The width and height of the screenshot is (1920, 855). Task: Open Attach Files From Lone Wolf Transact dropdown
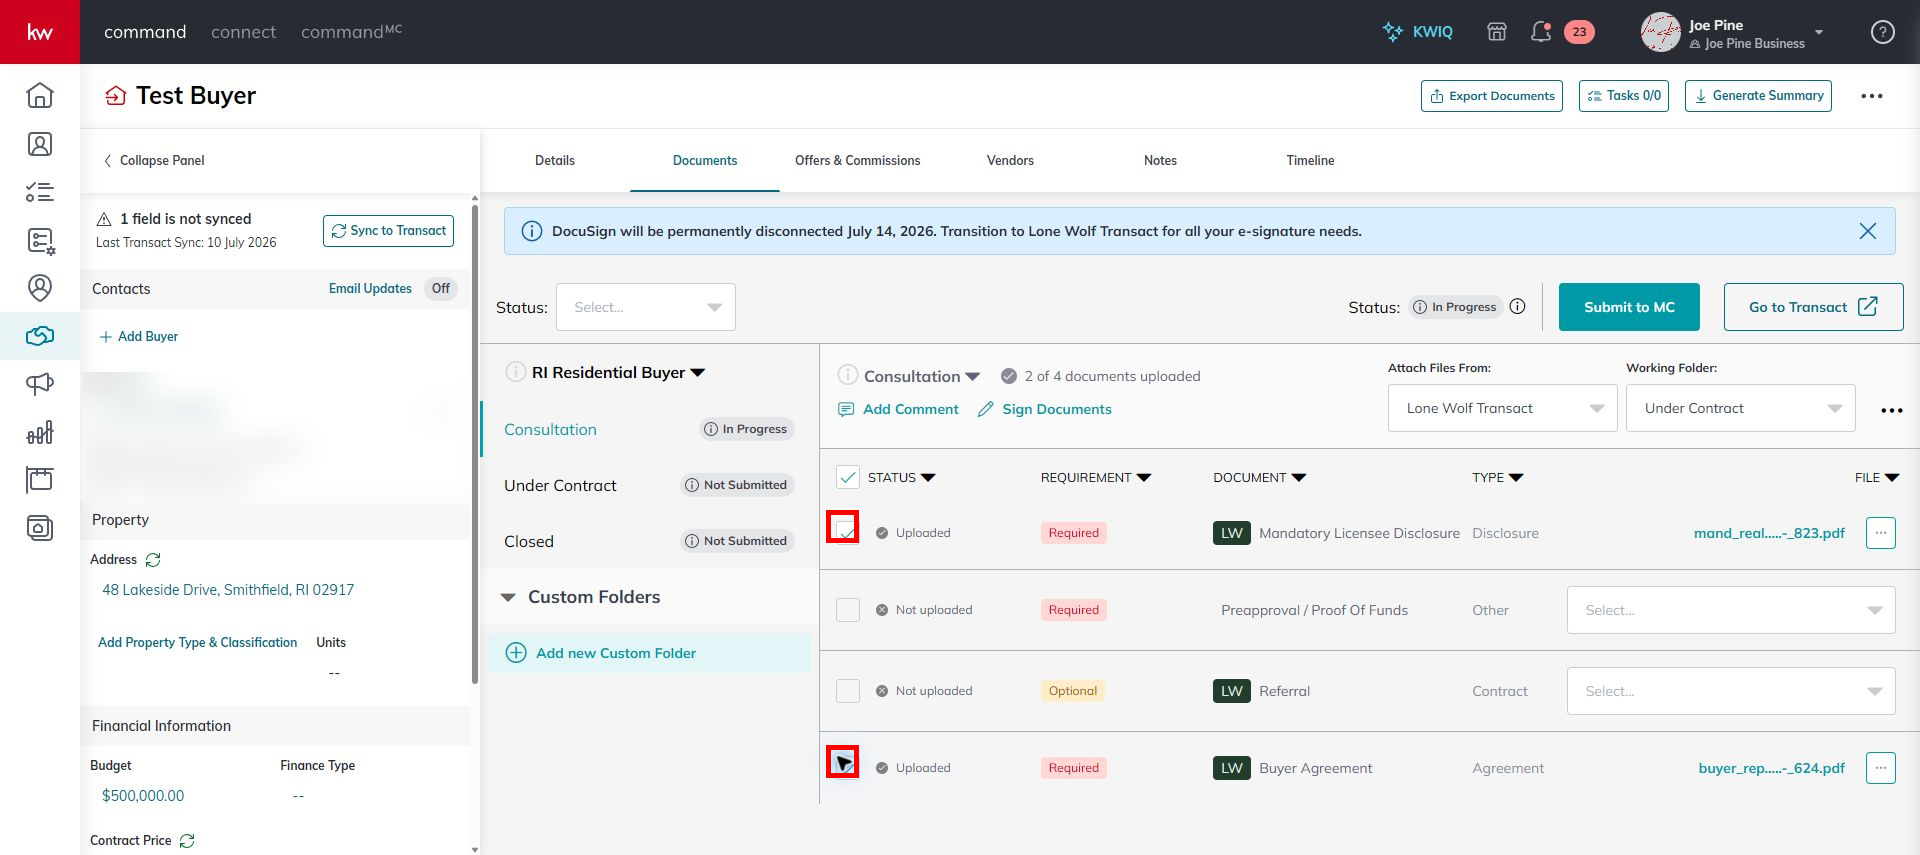point(1502,408)
